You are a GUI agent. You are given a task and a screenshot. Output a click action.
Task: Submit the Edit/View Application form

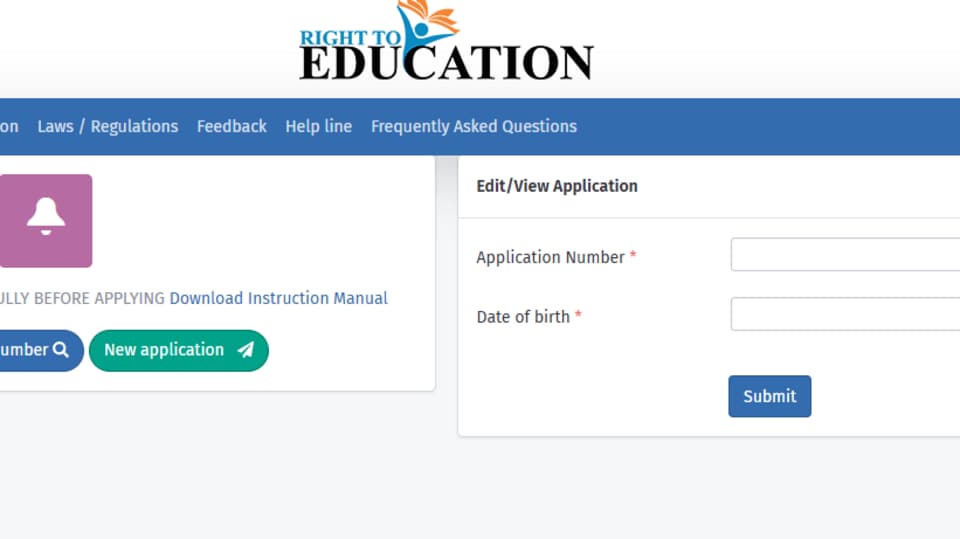(x=770, y=396)
